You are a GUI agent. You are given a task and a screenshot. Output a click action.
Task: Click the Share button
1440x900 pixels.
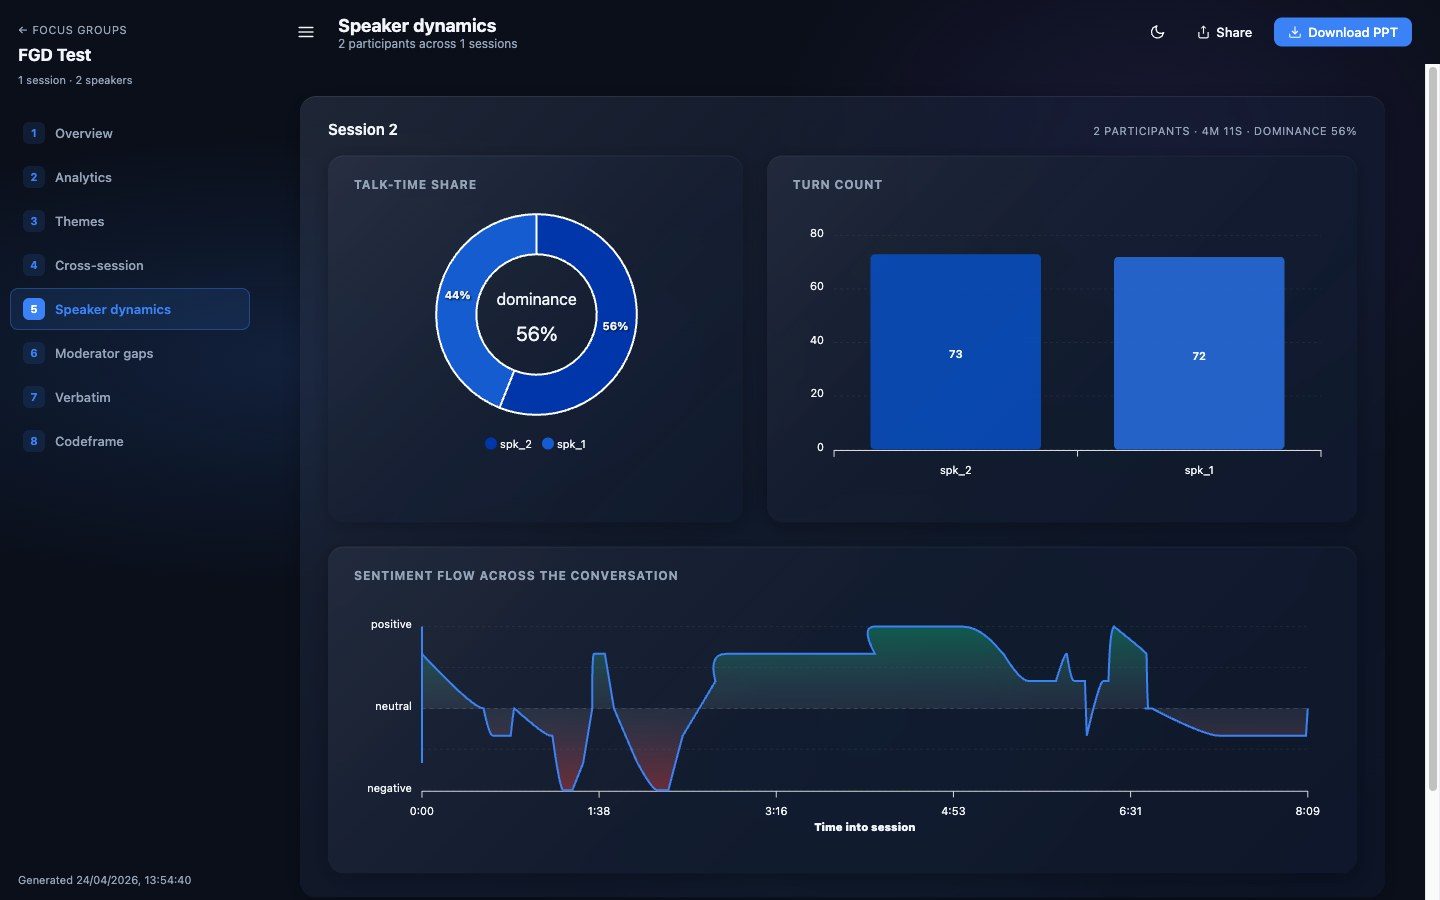tap(1224, 32)
